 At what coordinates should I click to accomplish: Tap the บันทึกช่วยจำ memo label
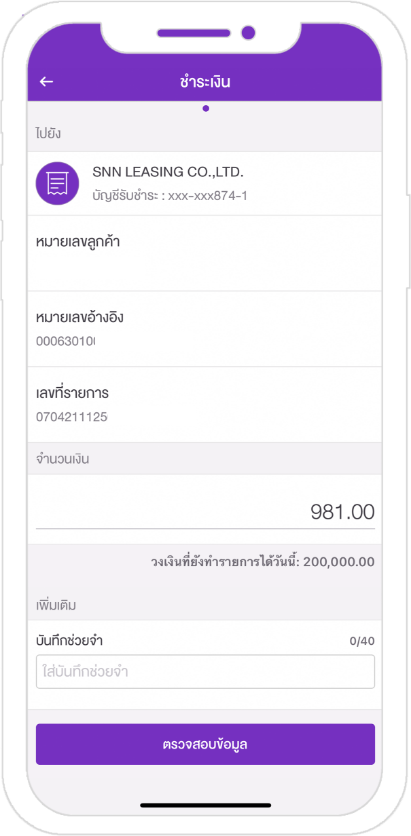coord(69,641)
